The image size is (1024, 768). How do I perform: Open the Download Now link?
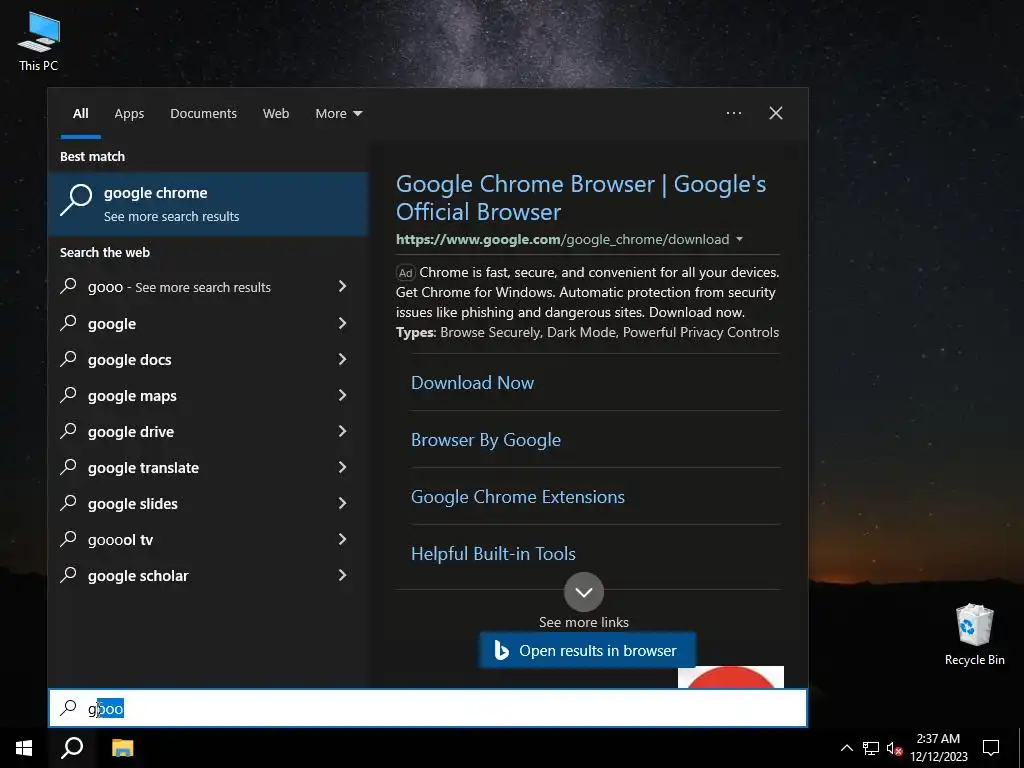point(472,383)
